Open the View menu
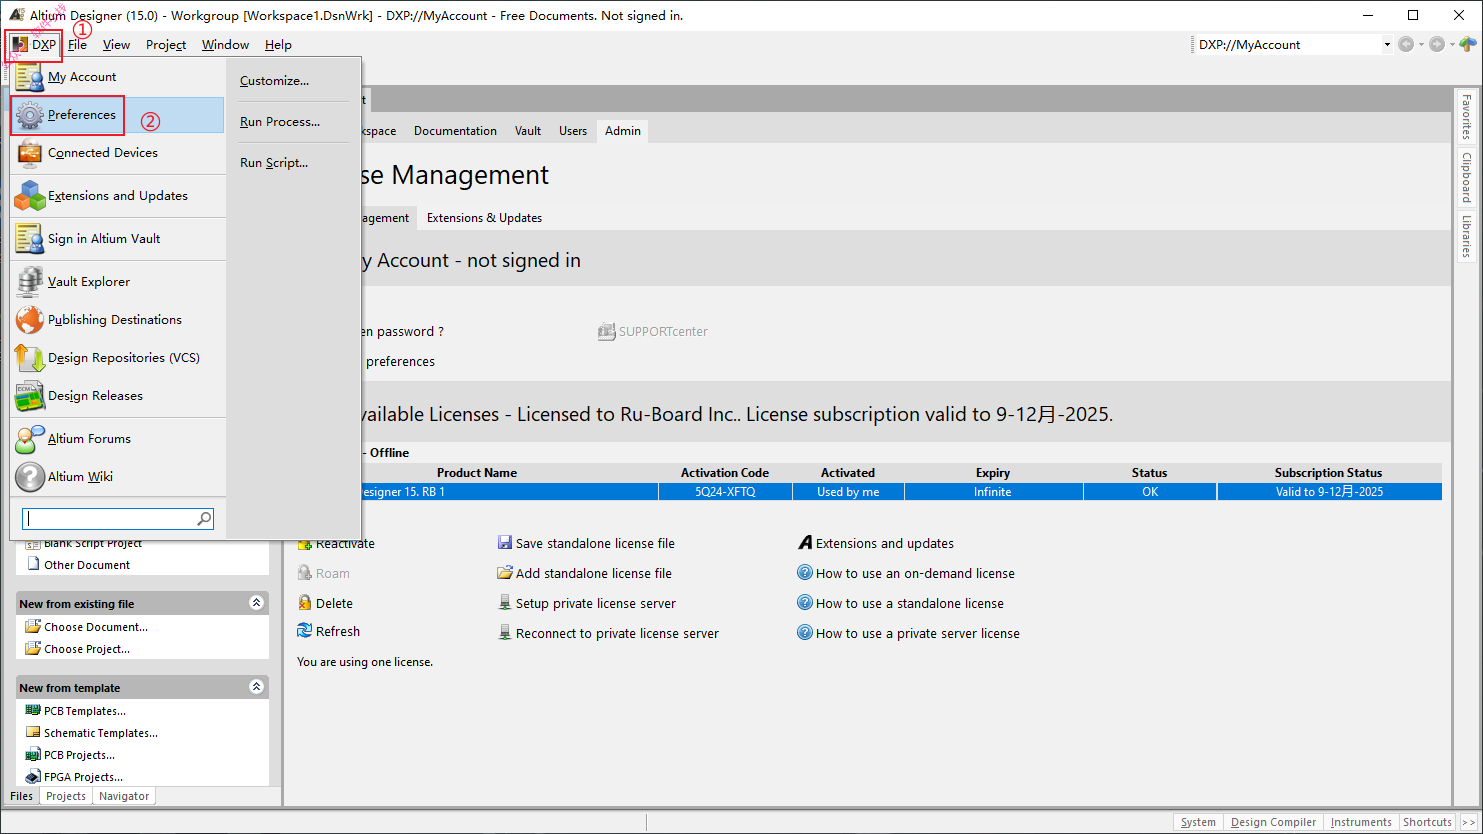 116,45
